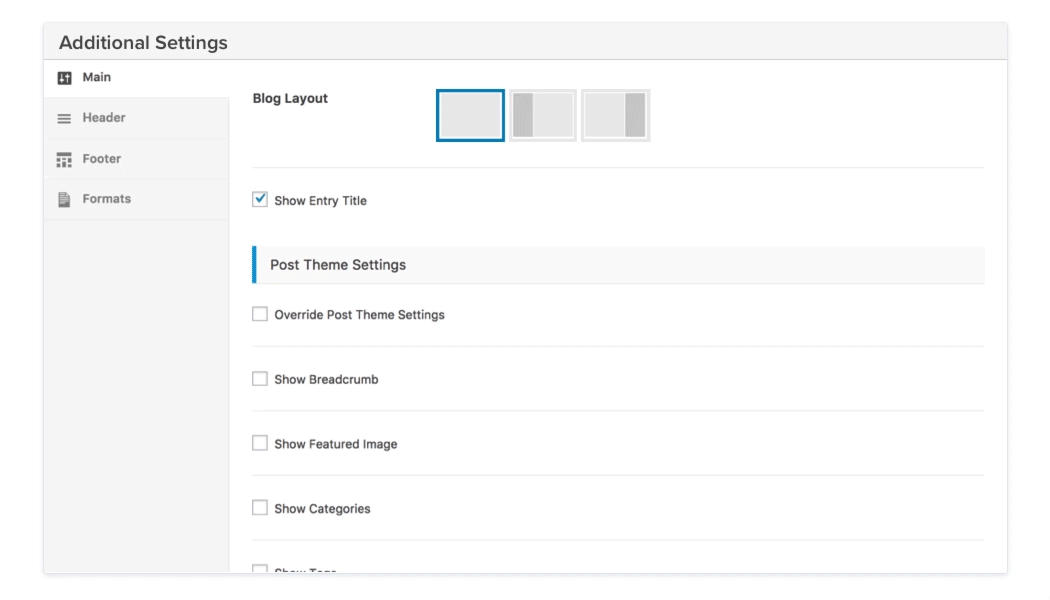
Task: Click the Main tab sliders icon
Action: pos(64,78)
